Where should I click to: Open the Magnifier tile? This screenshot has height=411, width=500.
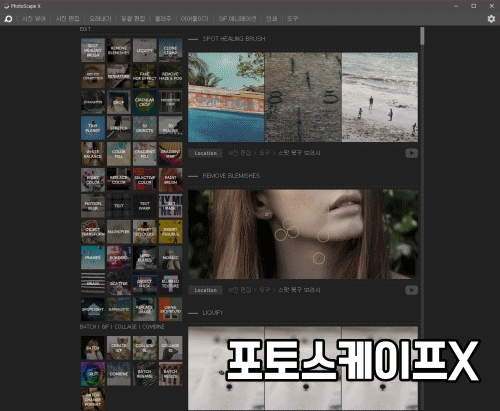tap(119, 231)
